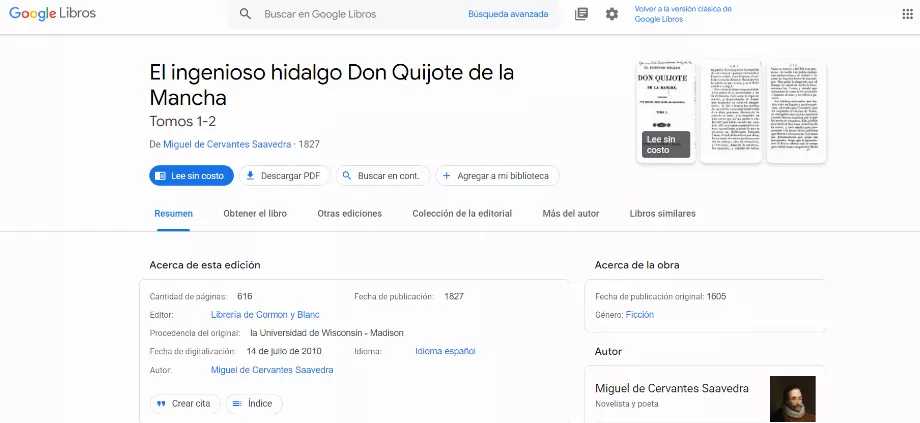Click the Cervantes portrait image
The width and height of the screenshot is (920, 423).
[x=793, y=399]
